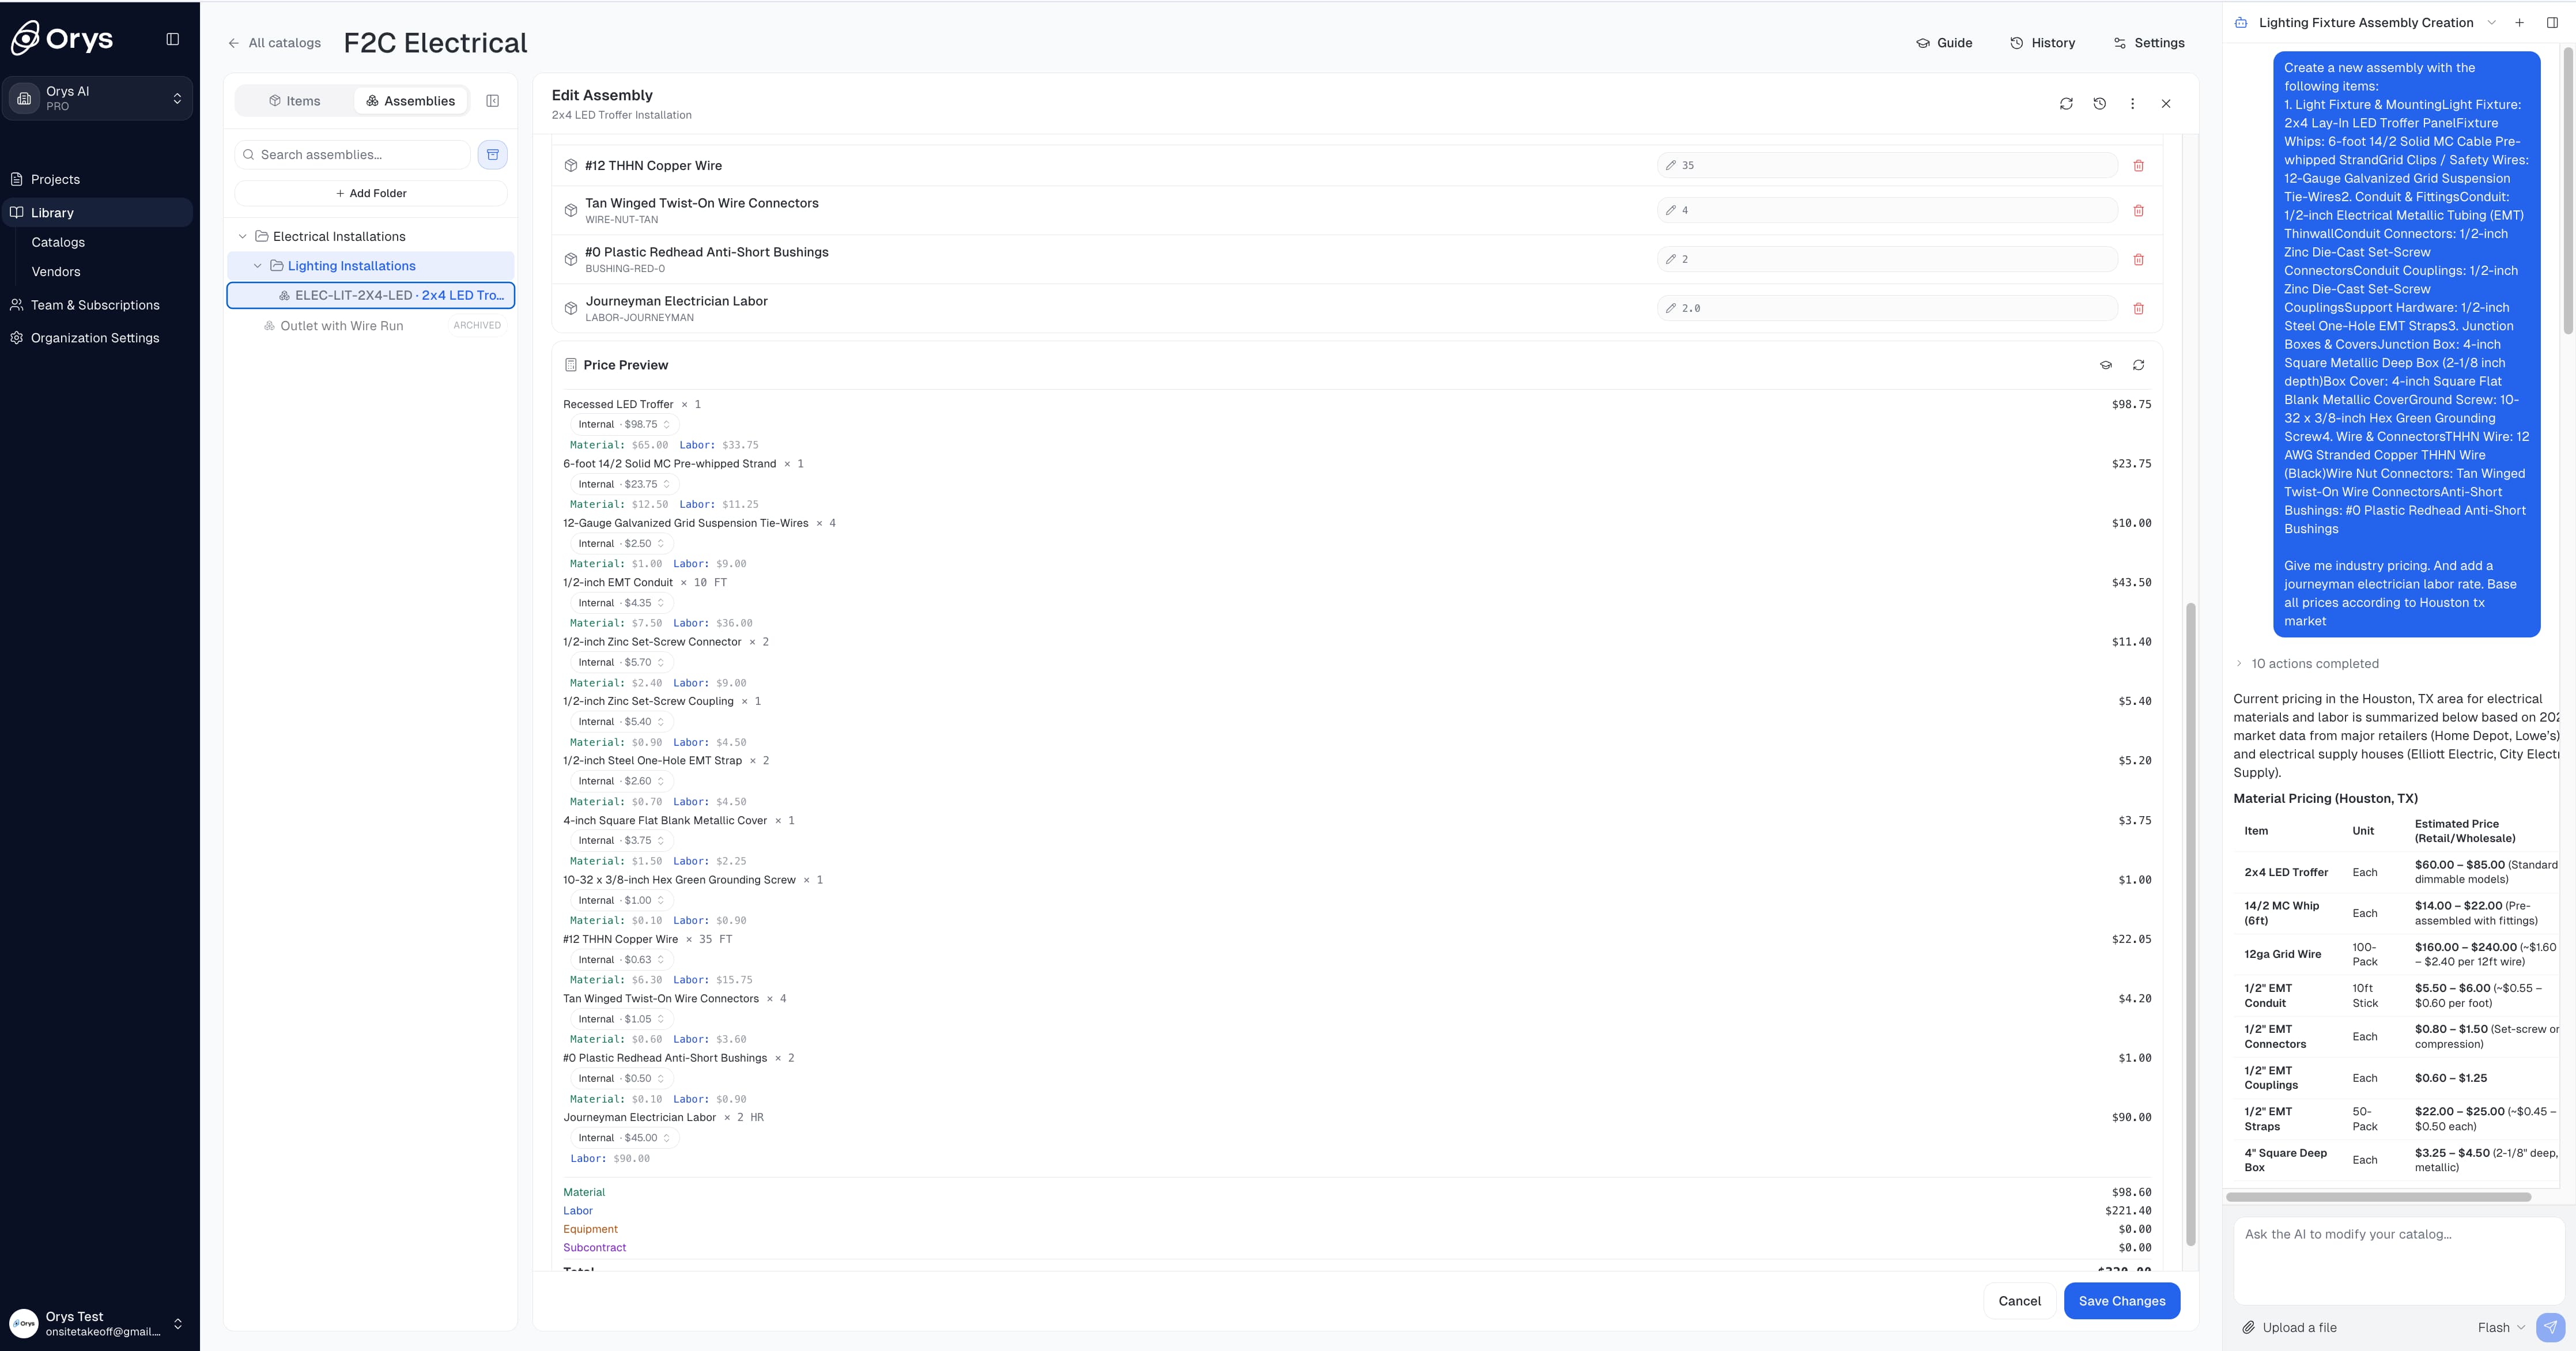This screenshot has height=1351, width=2576.
Task: Refresh the Price Preview
Action: pos(2138,365)
